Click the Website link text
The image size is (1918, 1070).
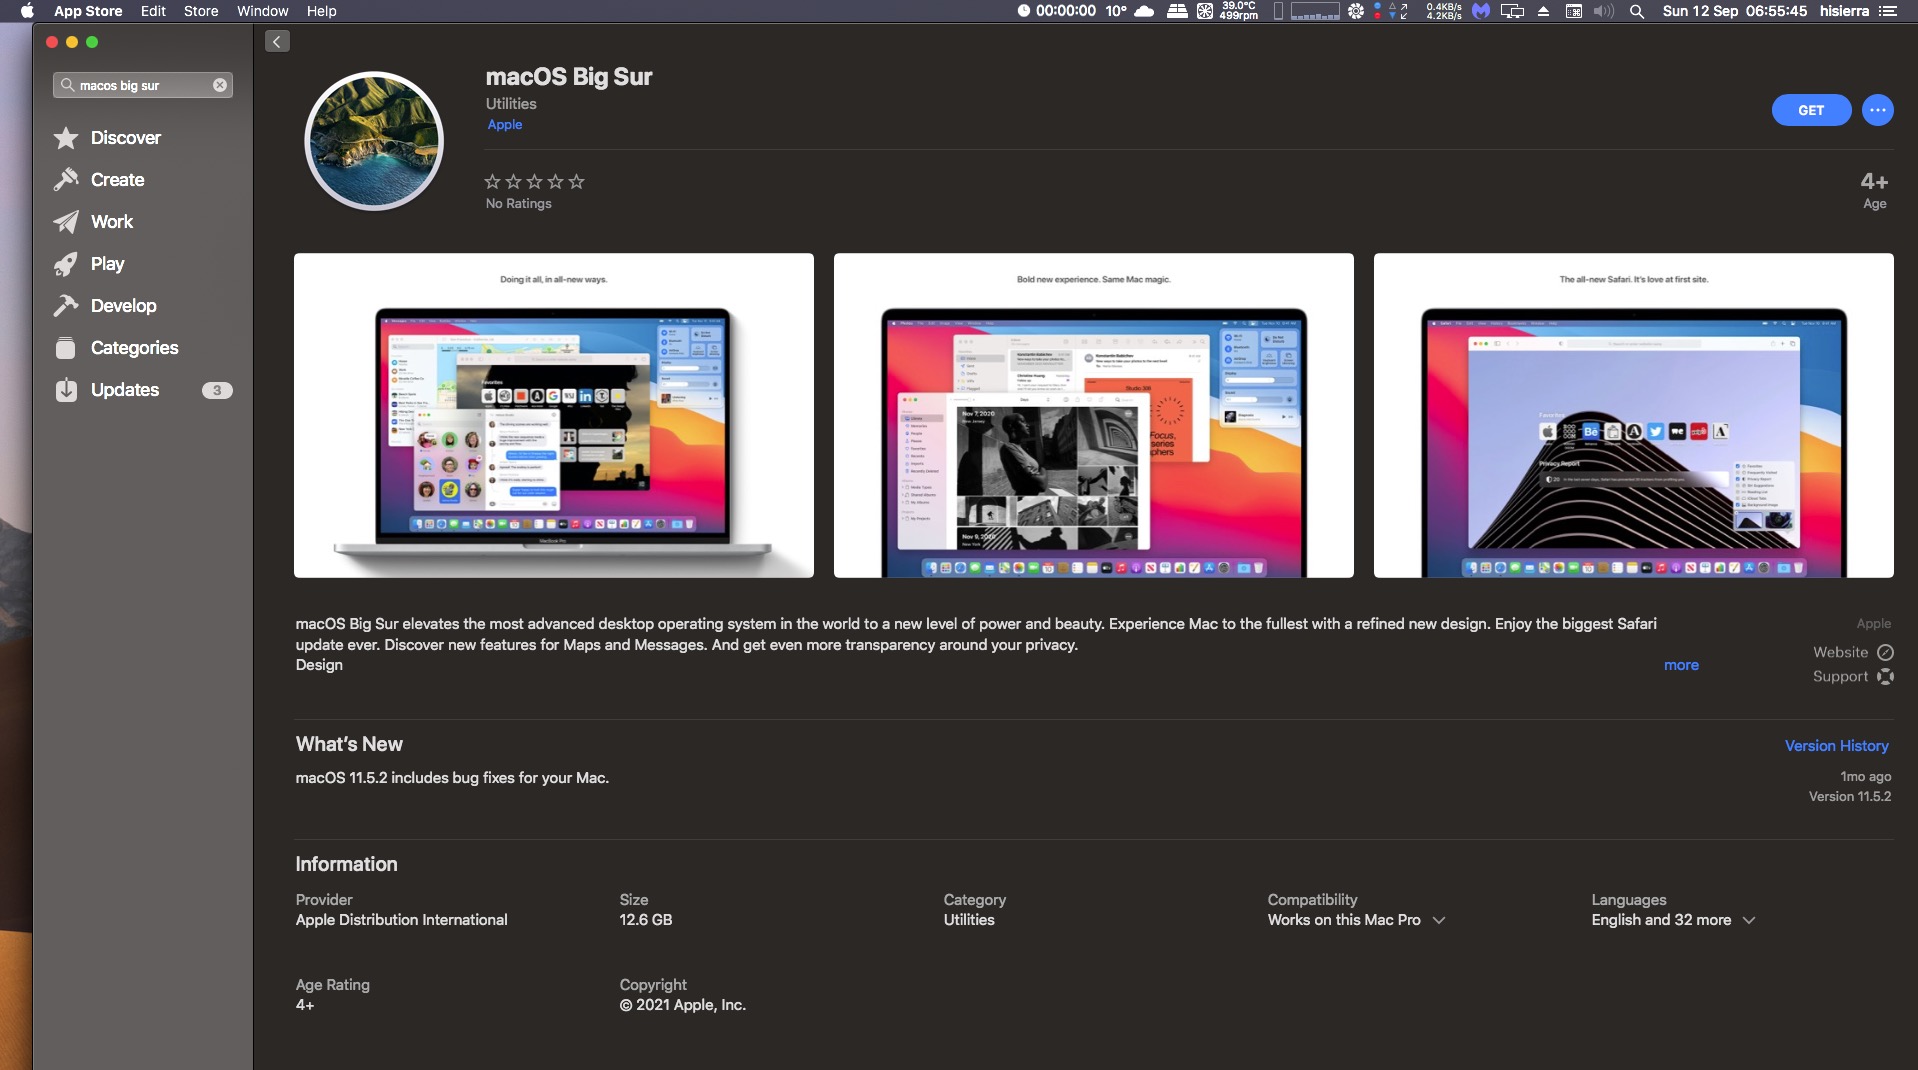pos(1840,652)
